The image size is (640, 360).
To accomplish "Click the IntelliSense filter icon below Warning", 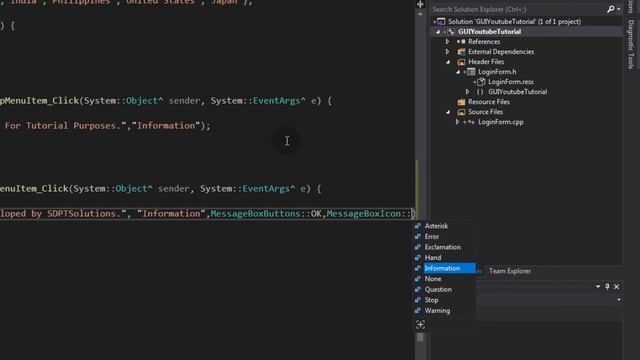I will [x=420, y=325].
